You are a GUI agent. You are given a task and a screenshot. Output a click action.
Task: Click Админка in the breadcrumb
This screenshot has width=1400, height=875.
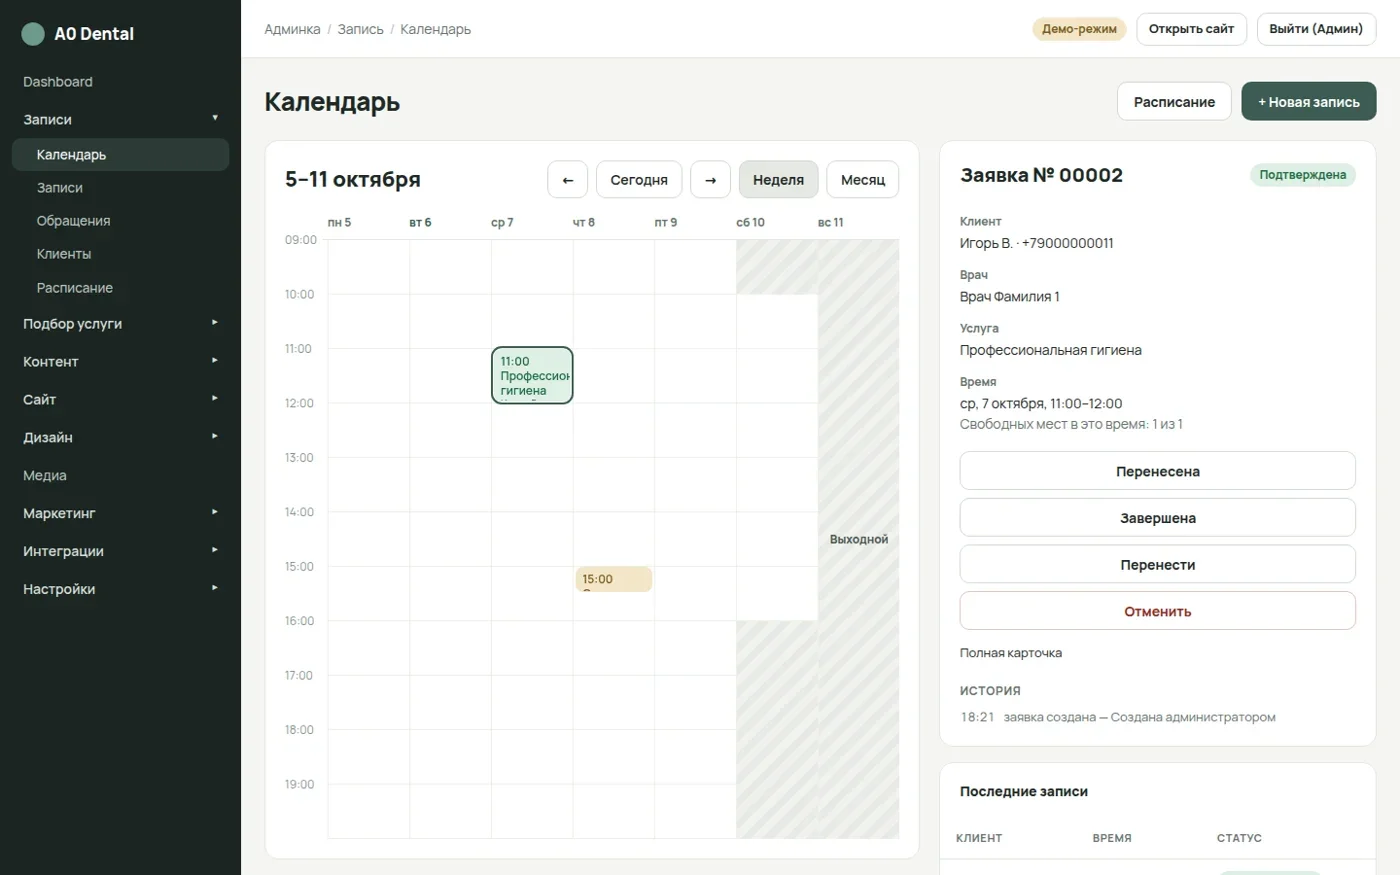coord(292,29)
